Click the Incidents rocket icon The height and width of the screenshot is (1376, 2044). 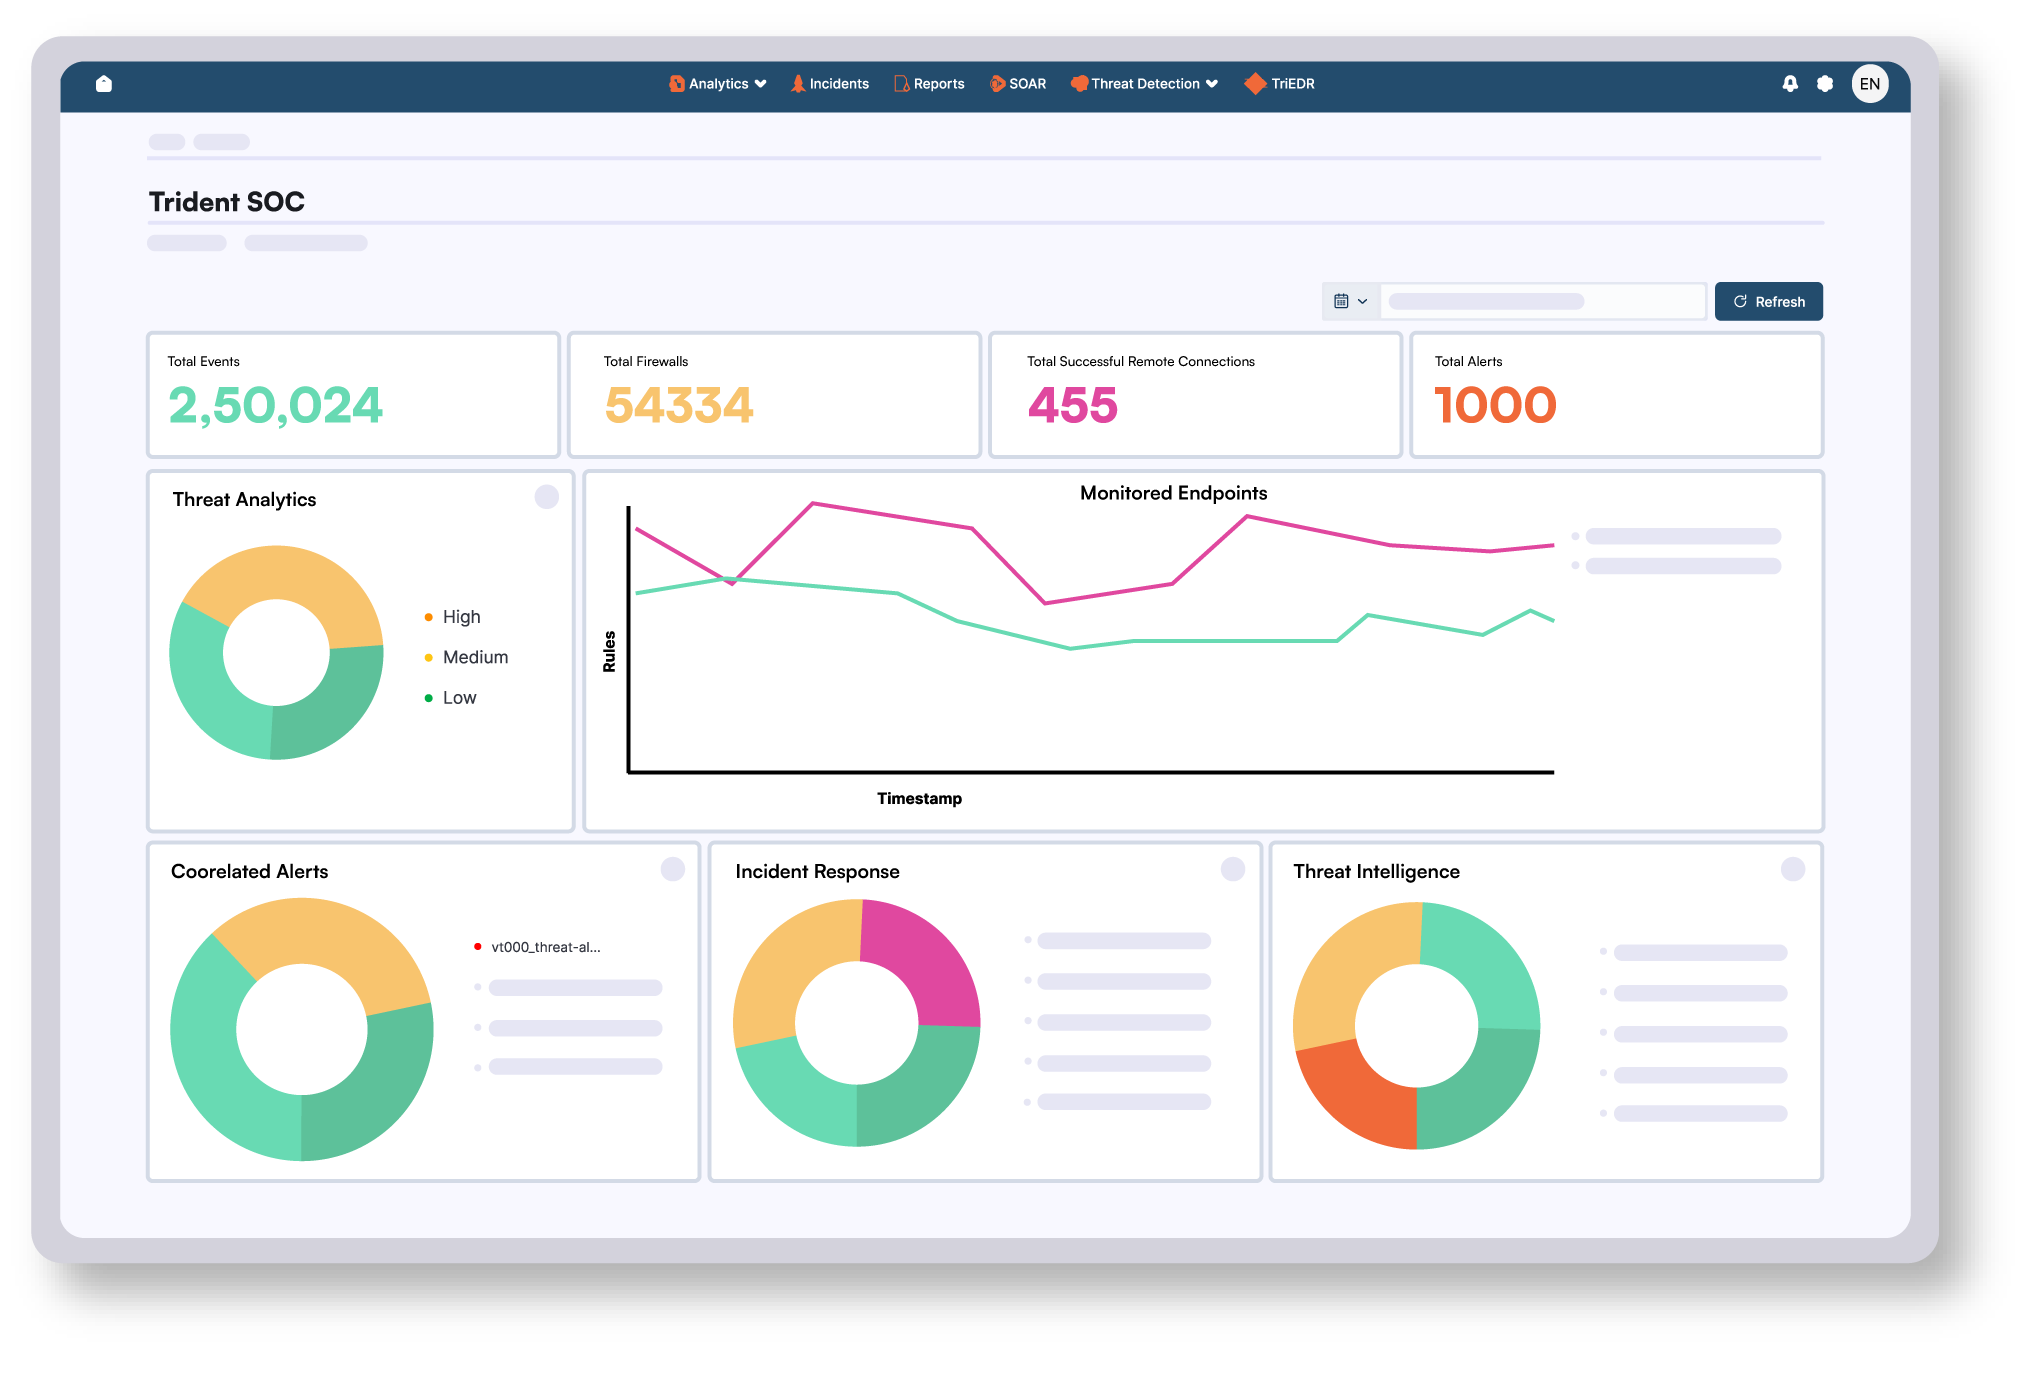point(798,84)
